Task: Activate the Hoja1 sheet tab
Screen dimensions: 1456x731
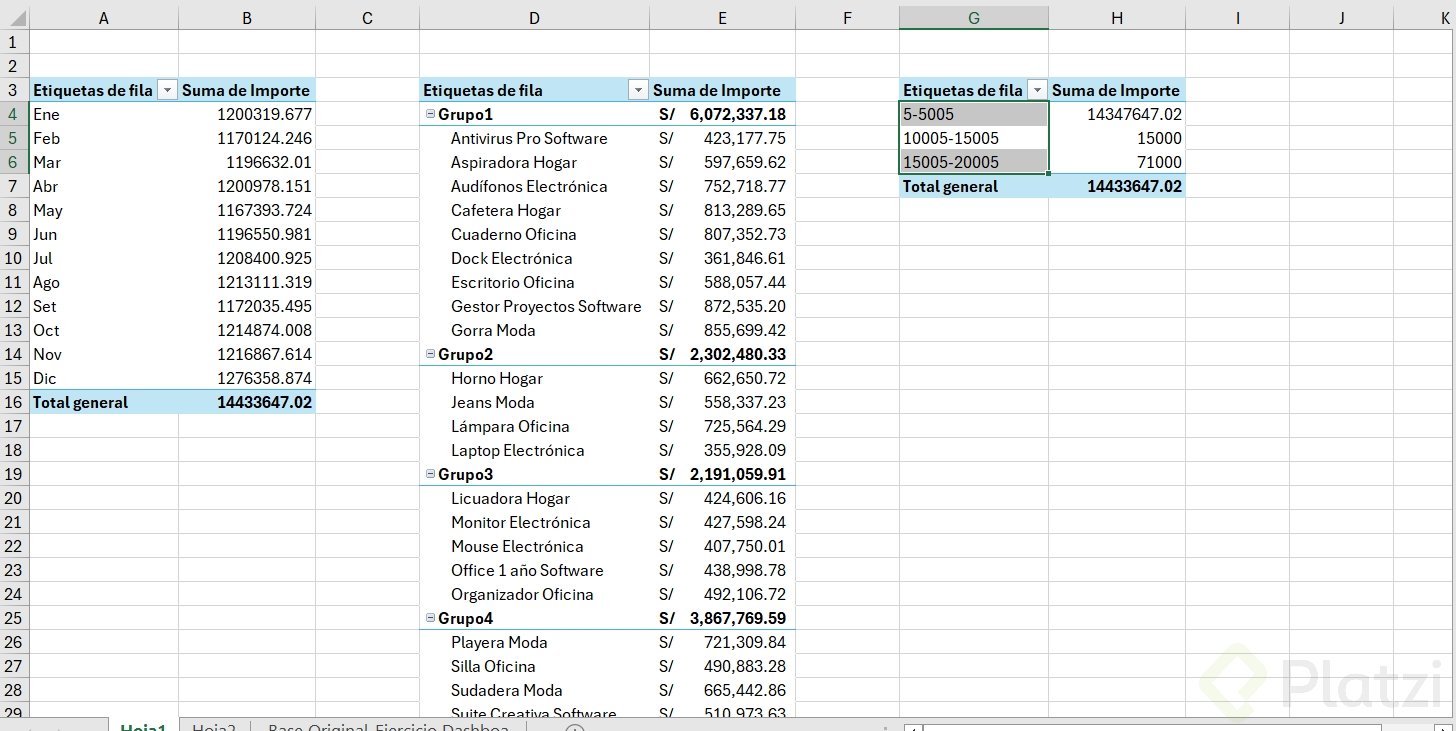Action: [x=143, y=727]
